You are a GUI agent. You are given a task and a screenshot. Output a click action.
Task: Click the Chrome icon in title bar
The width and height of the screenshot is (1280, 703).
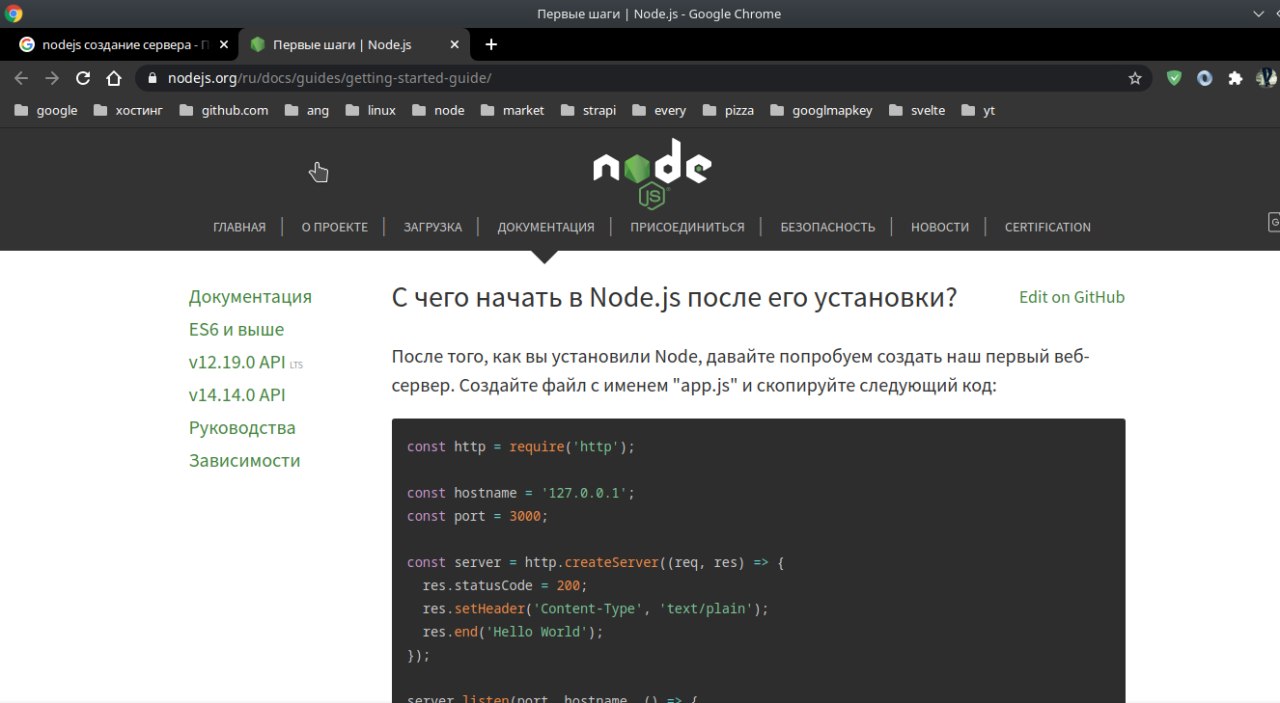point(14,14)
